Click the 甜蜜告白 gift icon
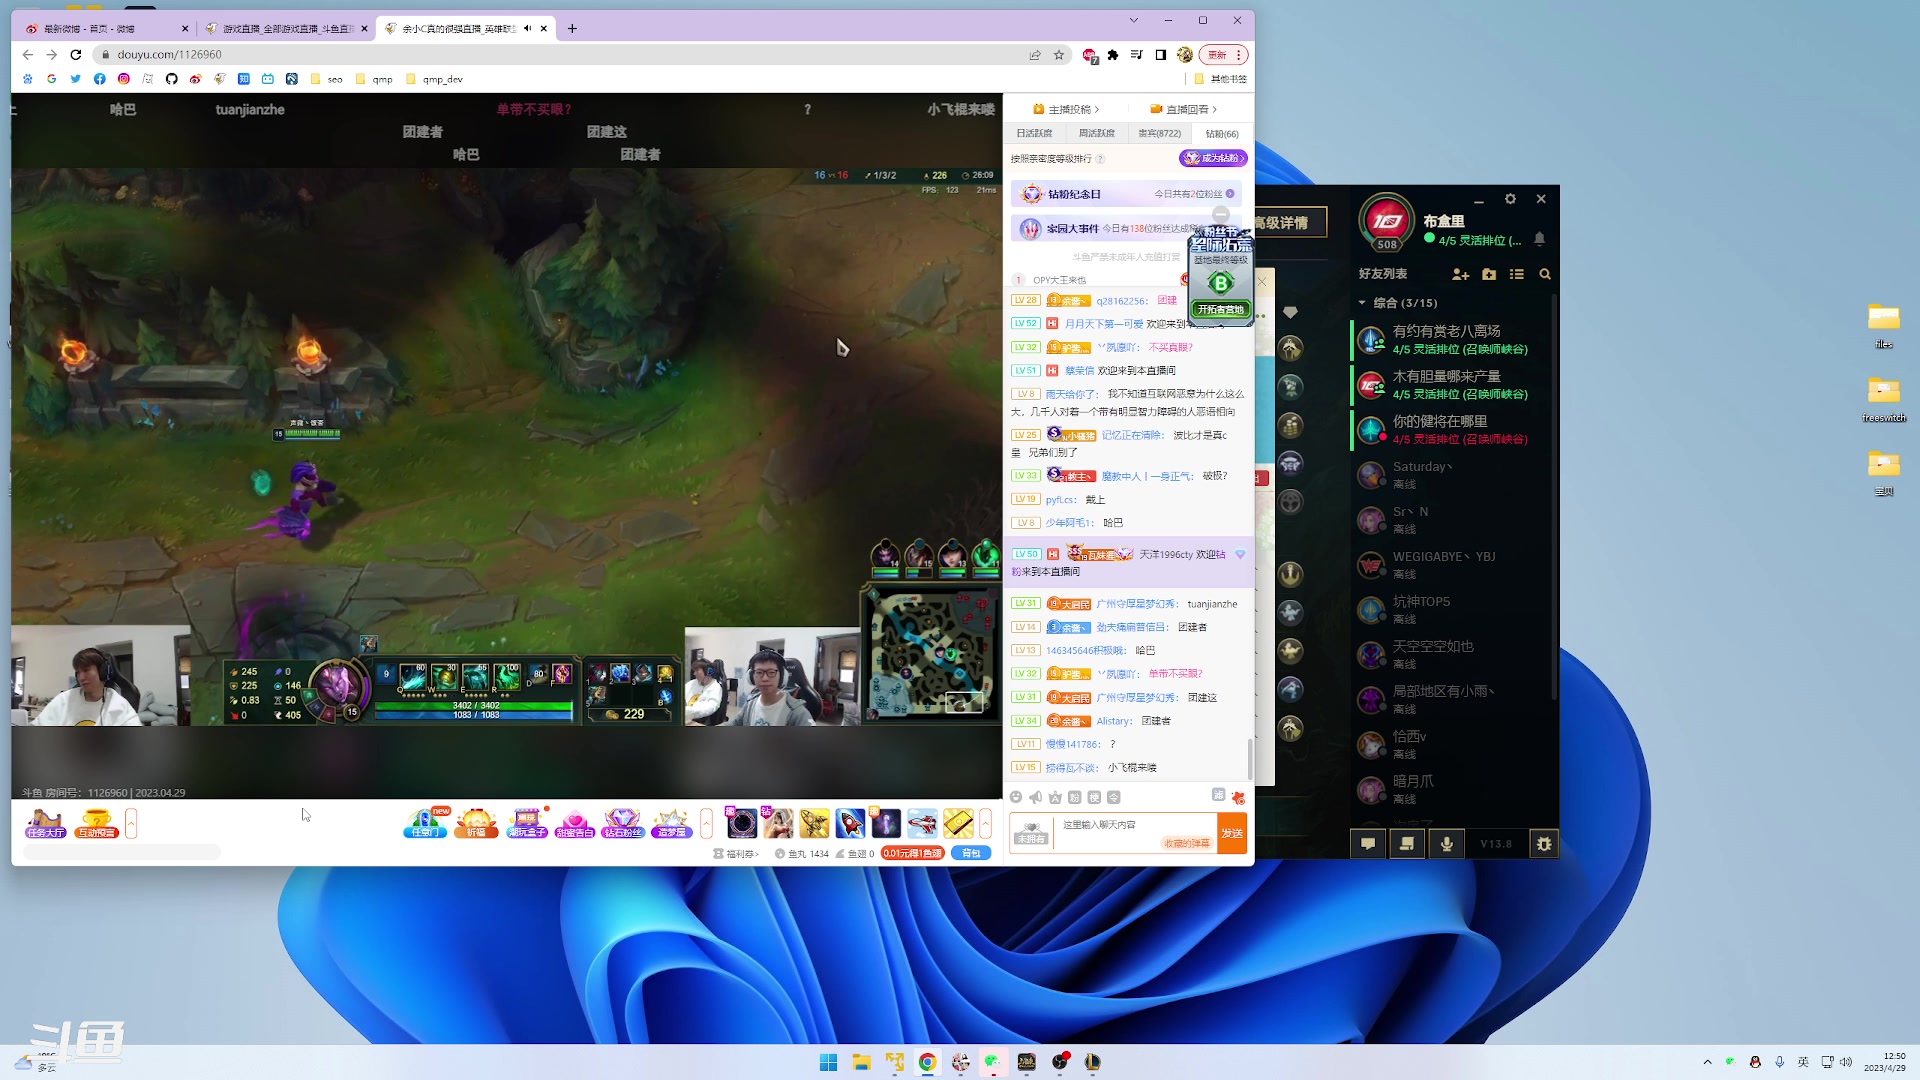Viewport: 1920px width, 1080px height. (575, 823)
